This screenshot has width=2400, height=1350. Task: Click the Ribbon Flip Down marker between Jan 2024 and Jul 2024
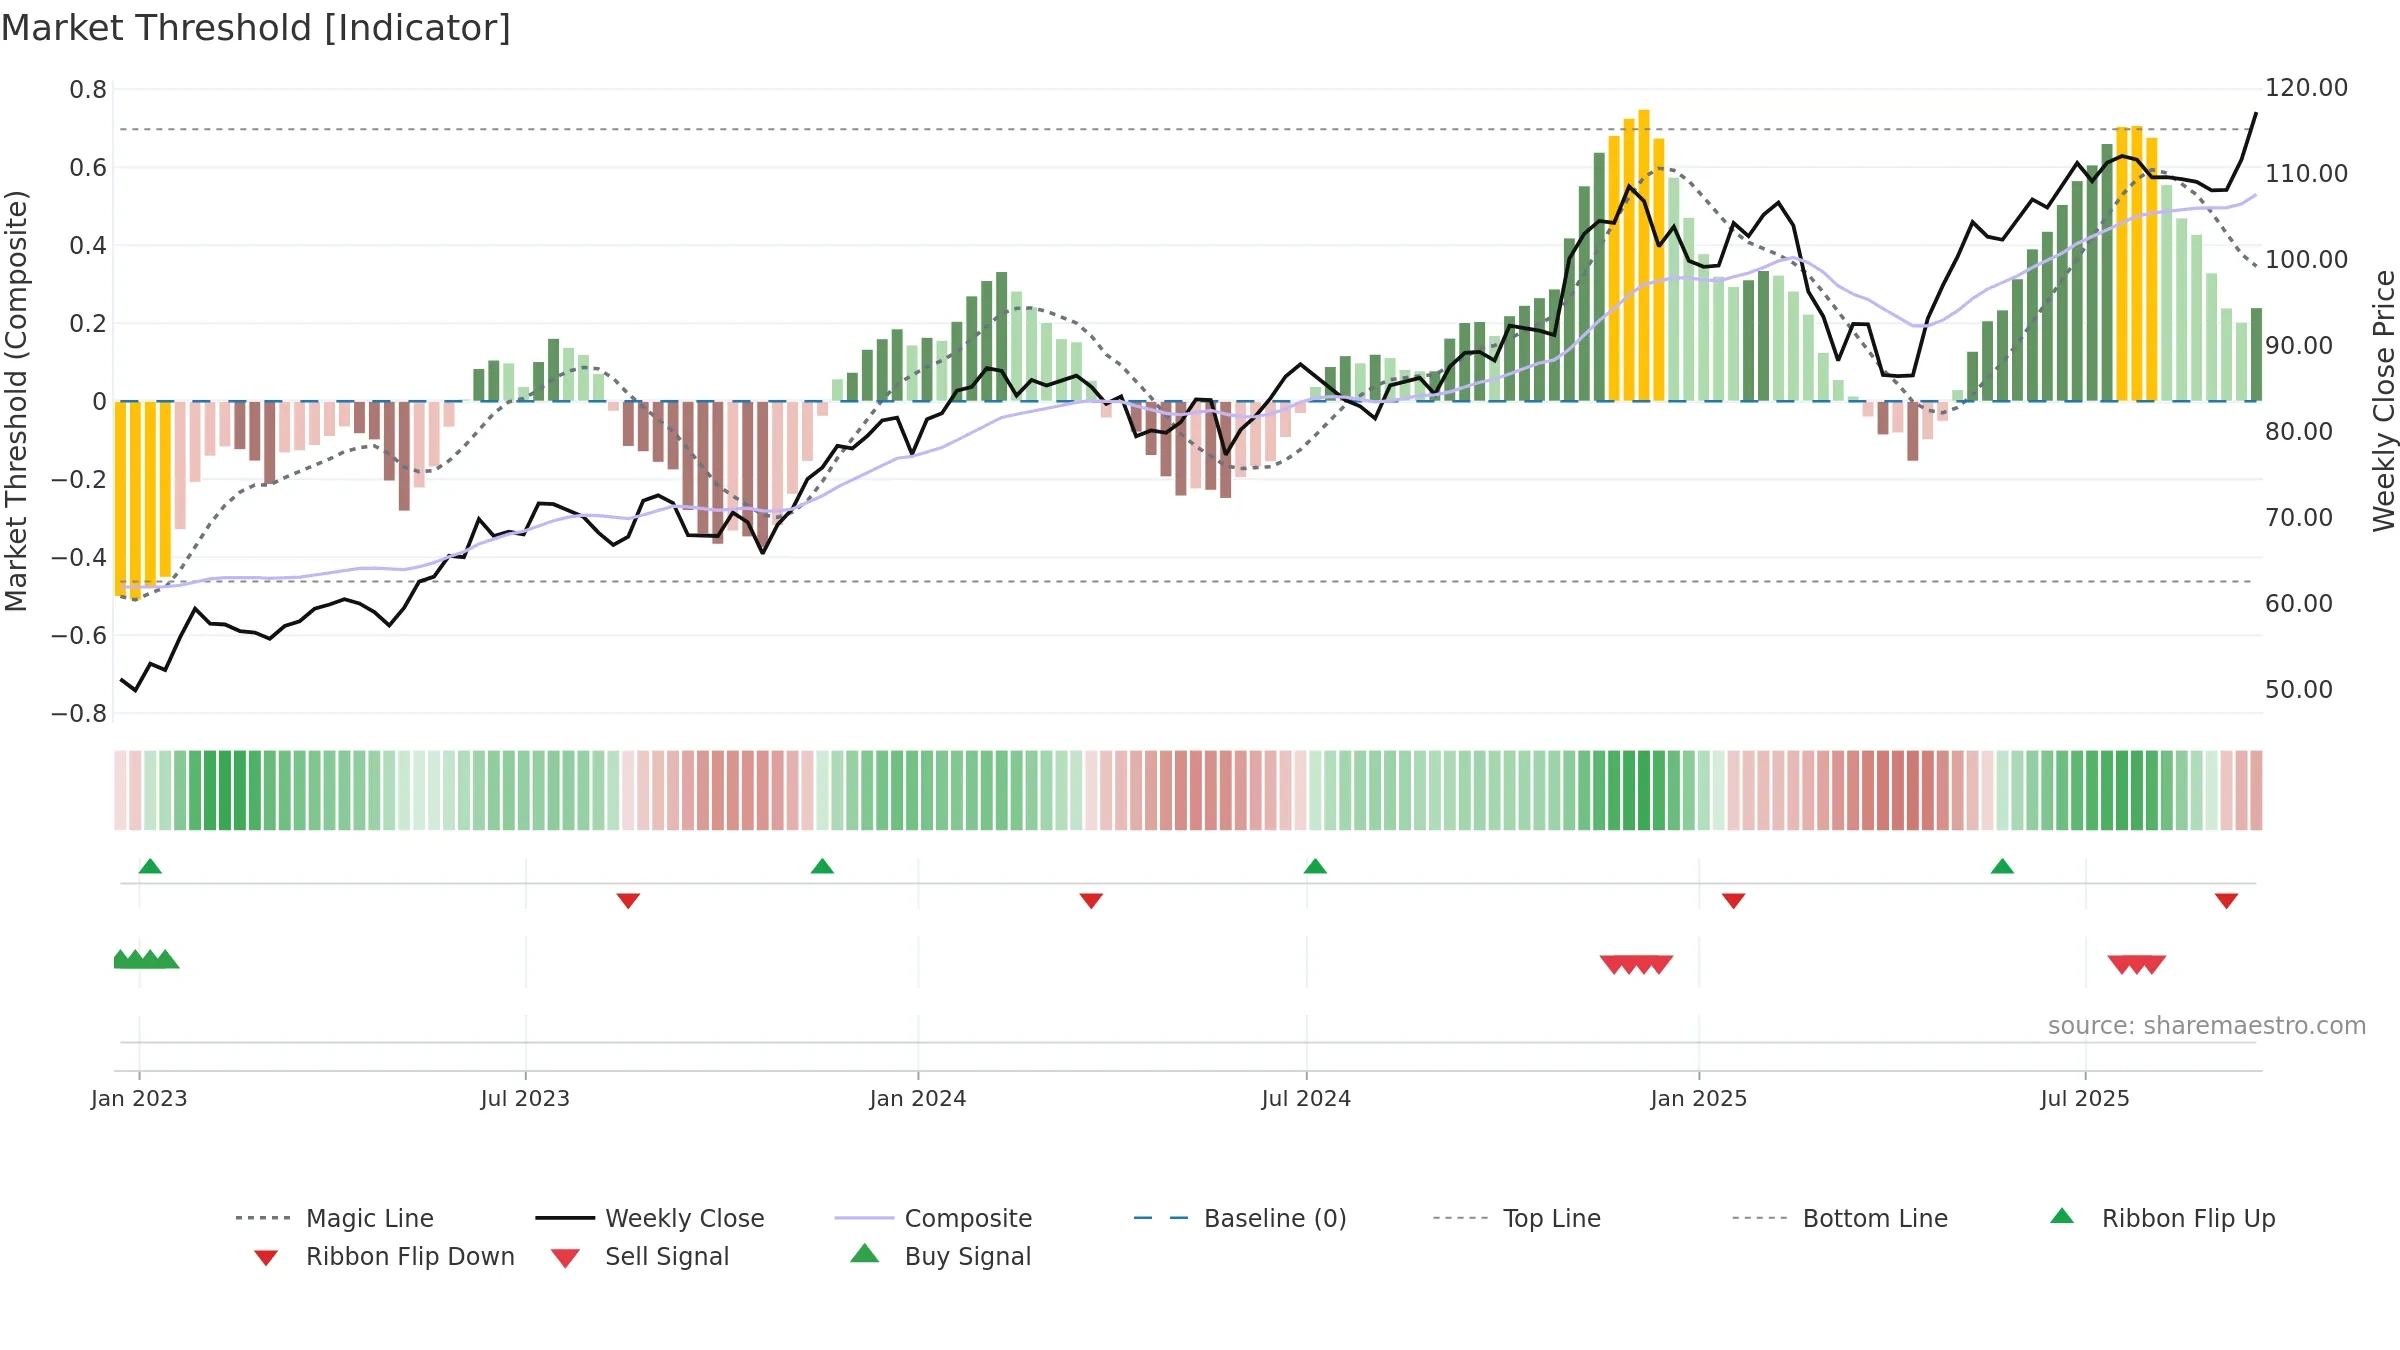[1091, 901]
